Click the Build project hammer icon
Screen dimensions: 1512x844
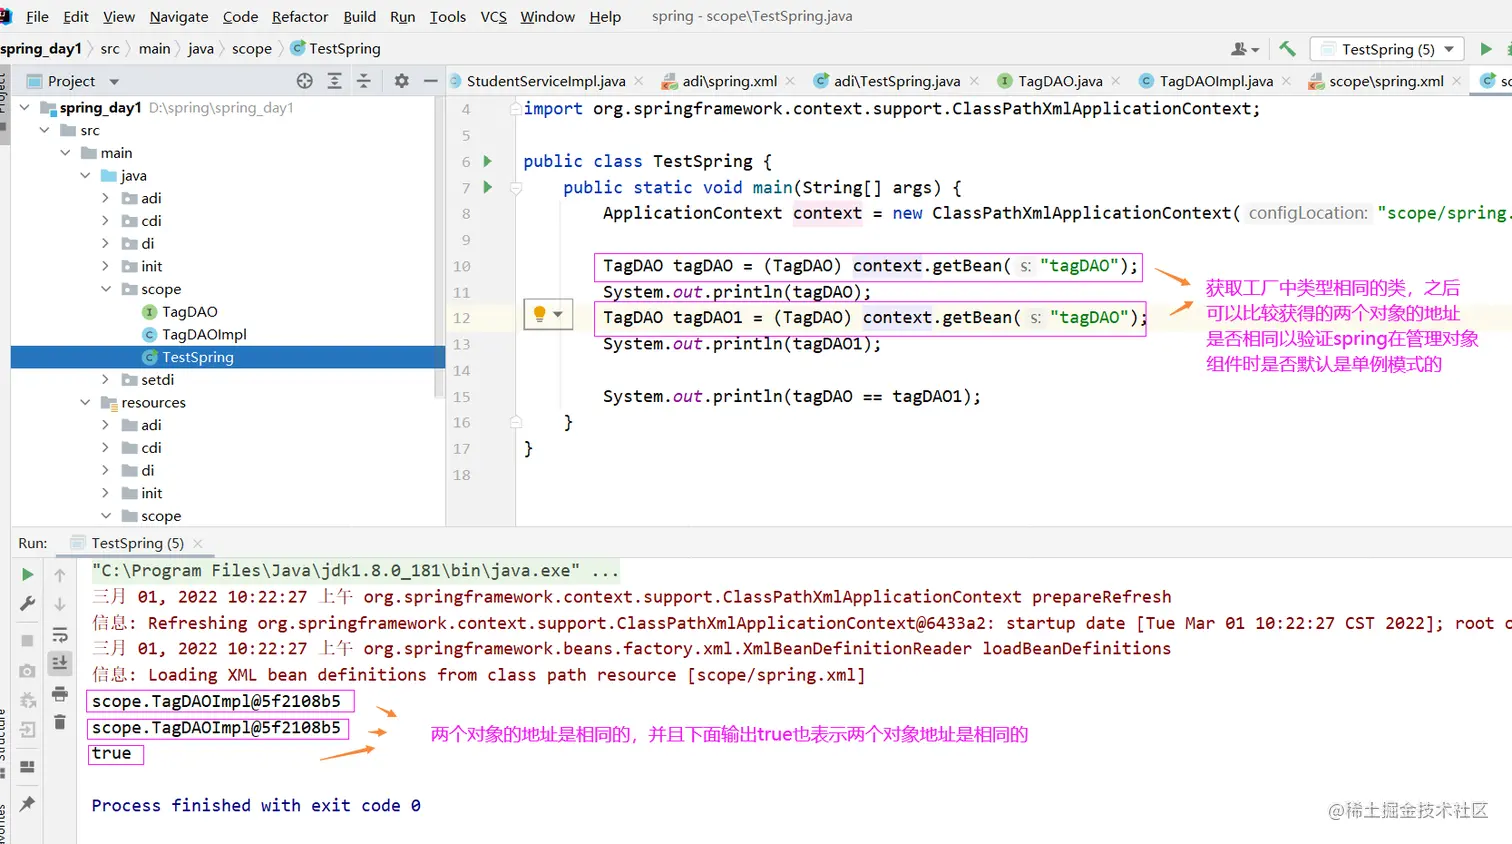point(1288,48)
